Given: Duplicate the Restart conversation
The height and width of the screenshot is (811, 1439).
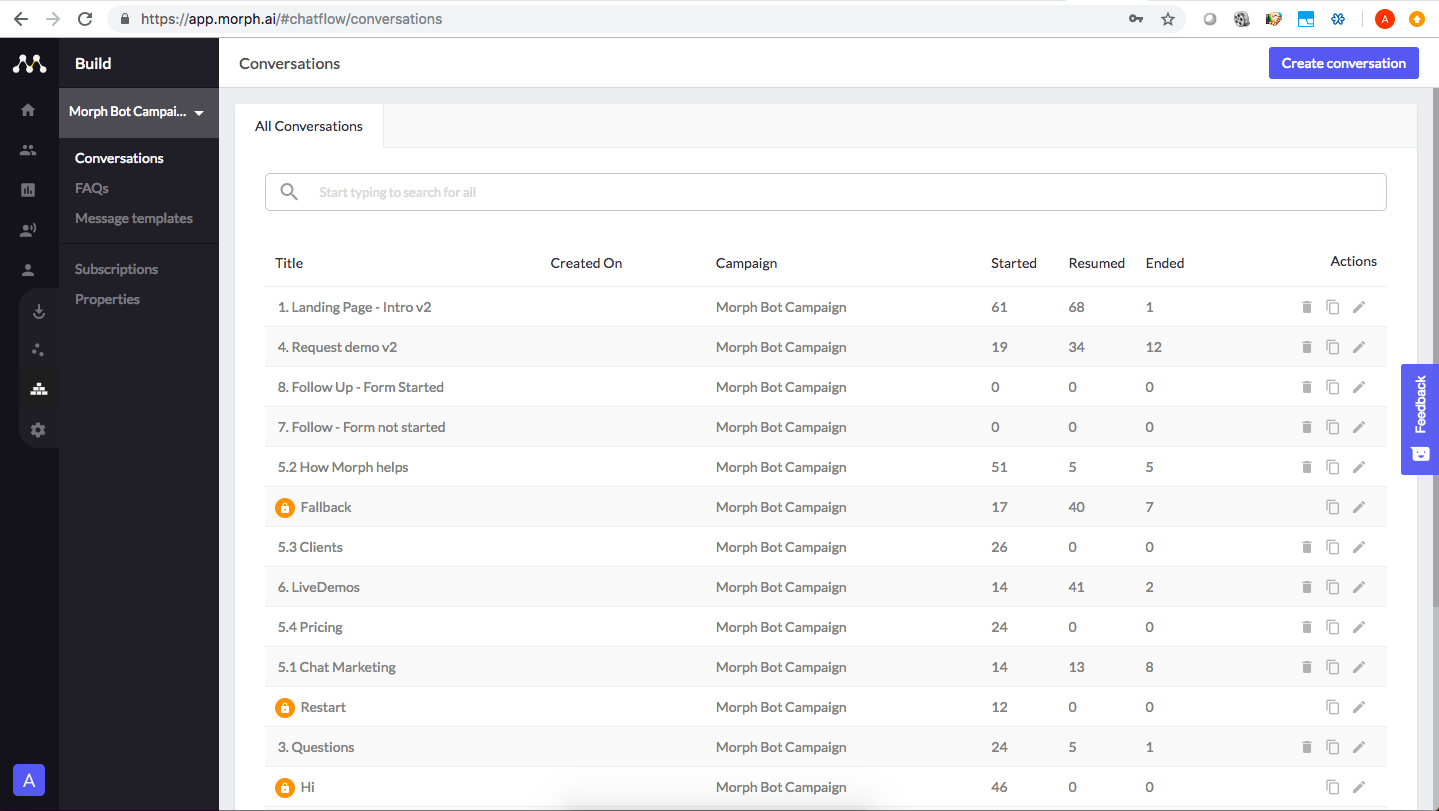Looking at the screenshot, I should pyautogui.click(x=1332, y=707).
